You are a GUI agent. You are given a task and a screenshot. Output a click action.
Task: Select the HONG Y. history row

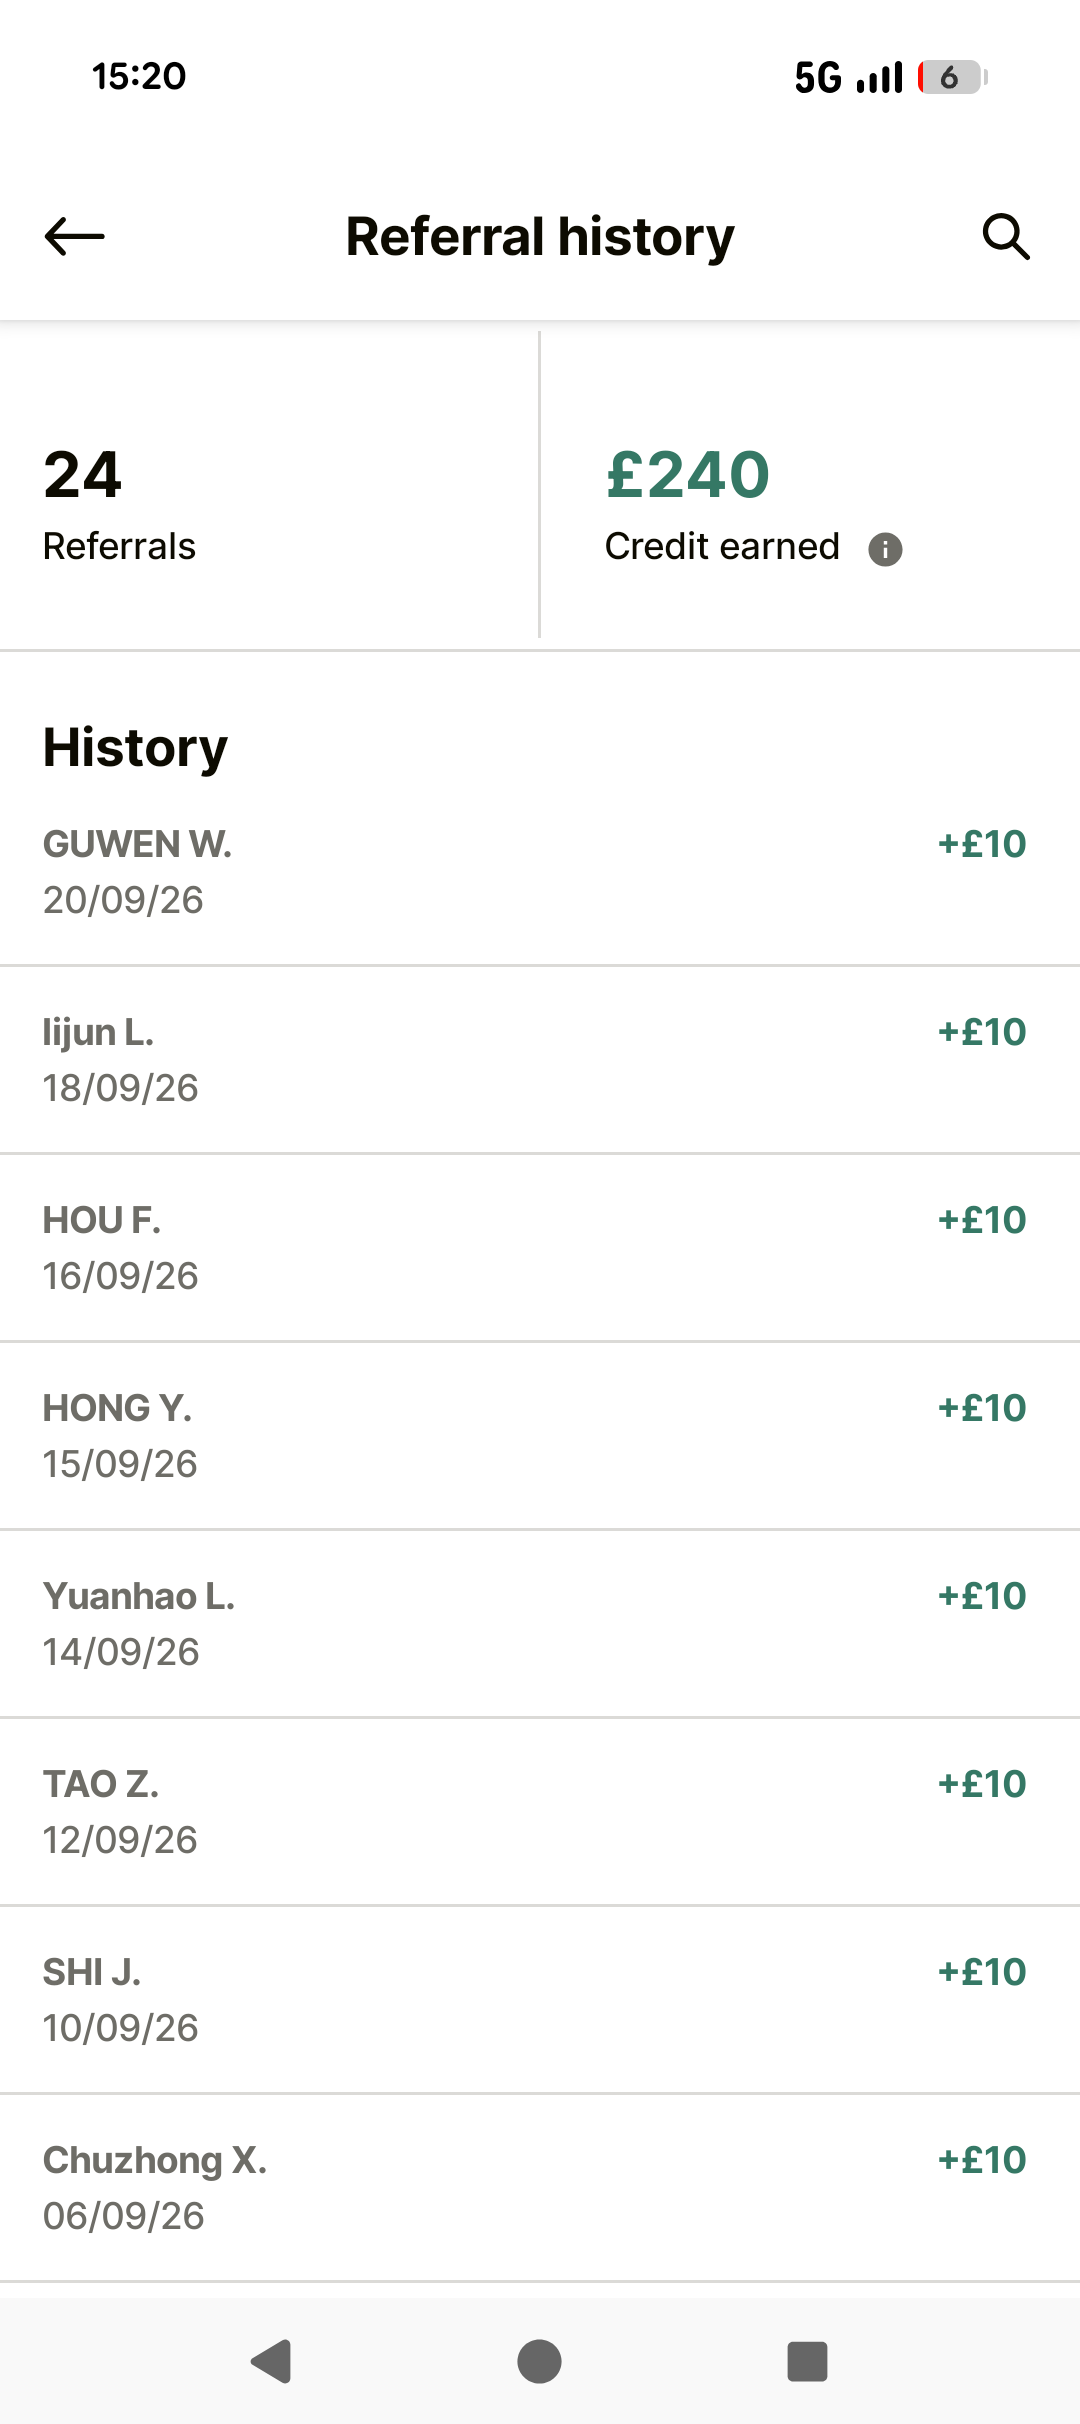click(x=540, y=1436)
